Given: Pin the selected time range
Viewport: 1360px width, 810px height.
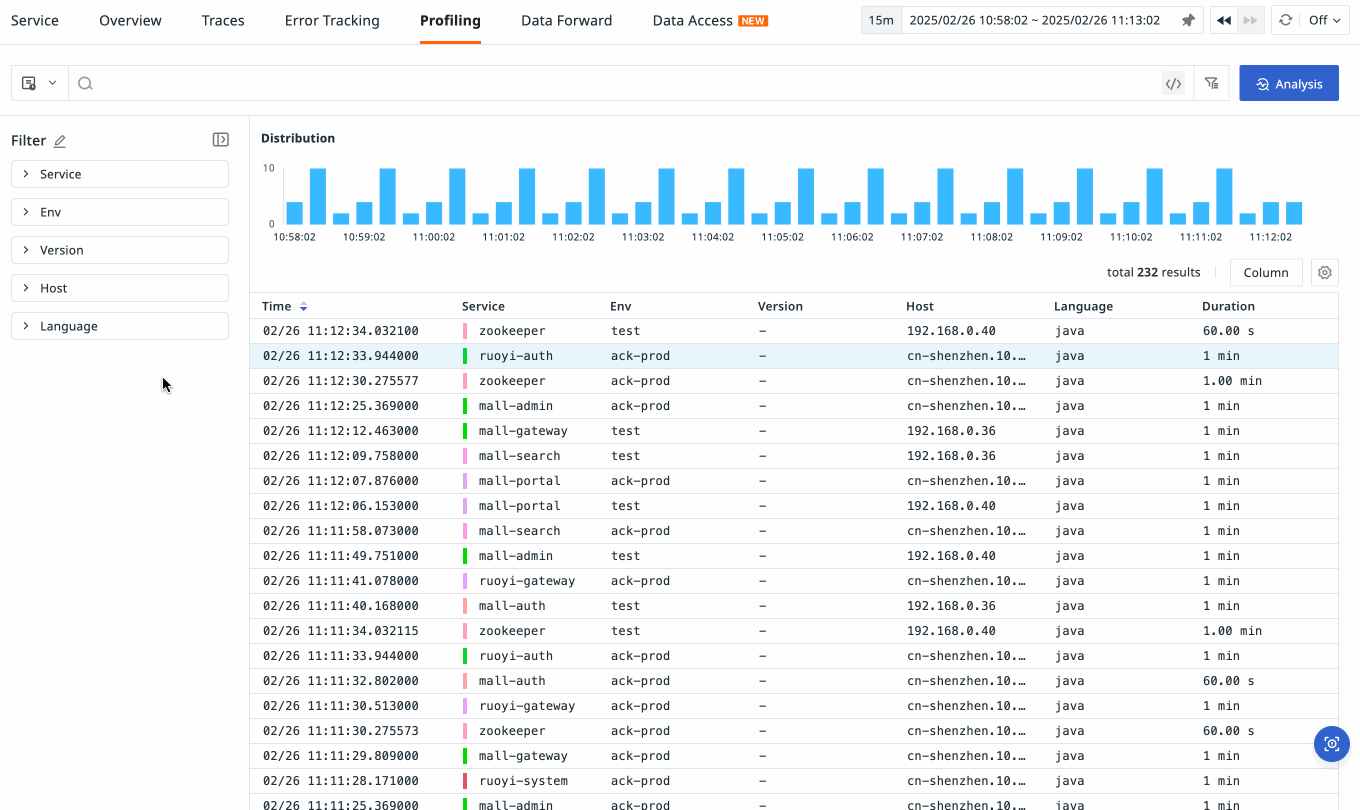Looking at the screenshot, I should click(x=1188, y=20).
